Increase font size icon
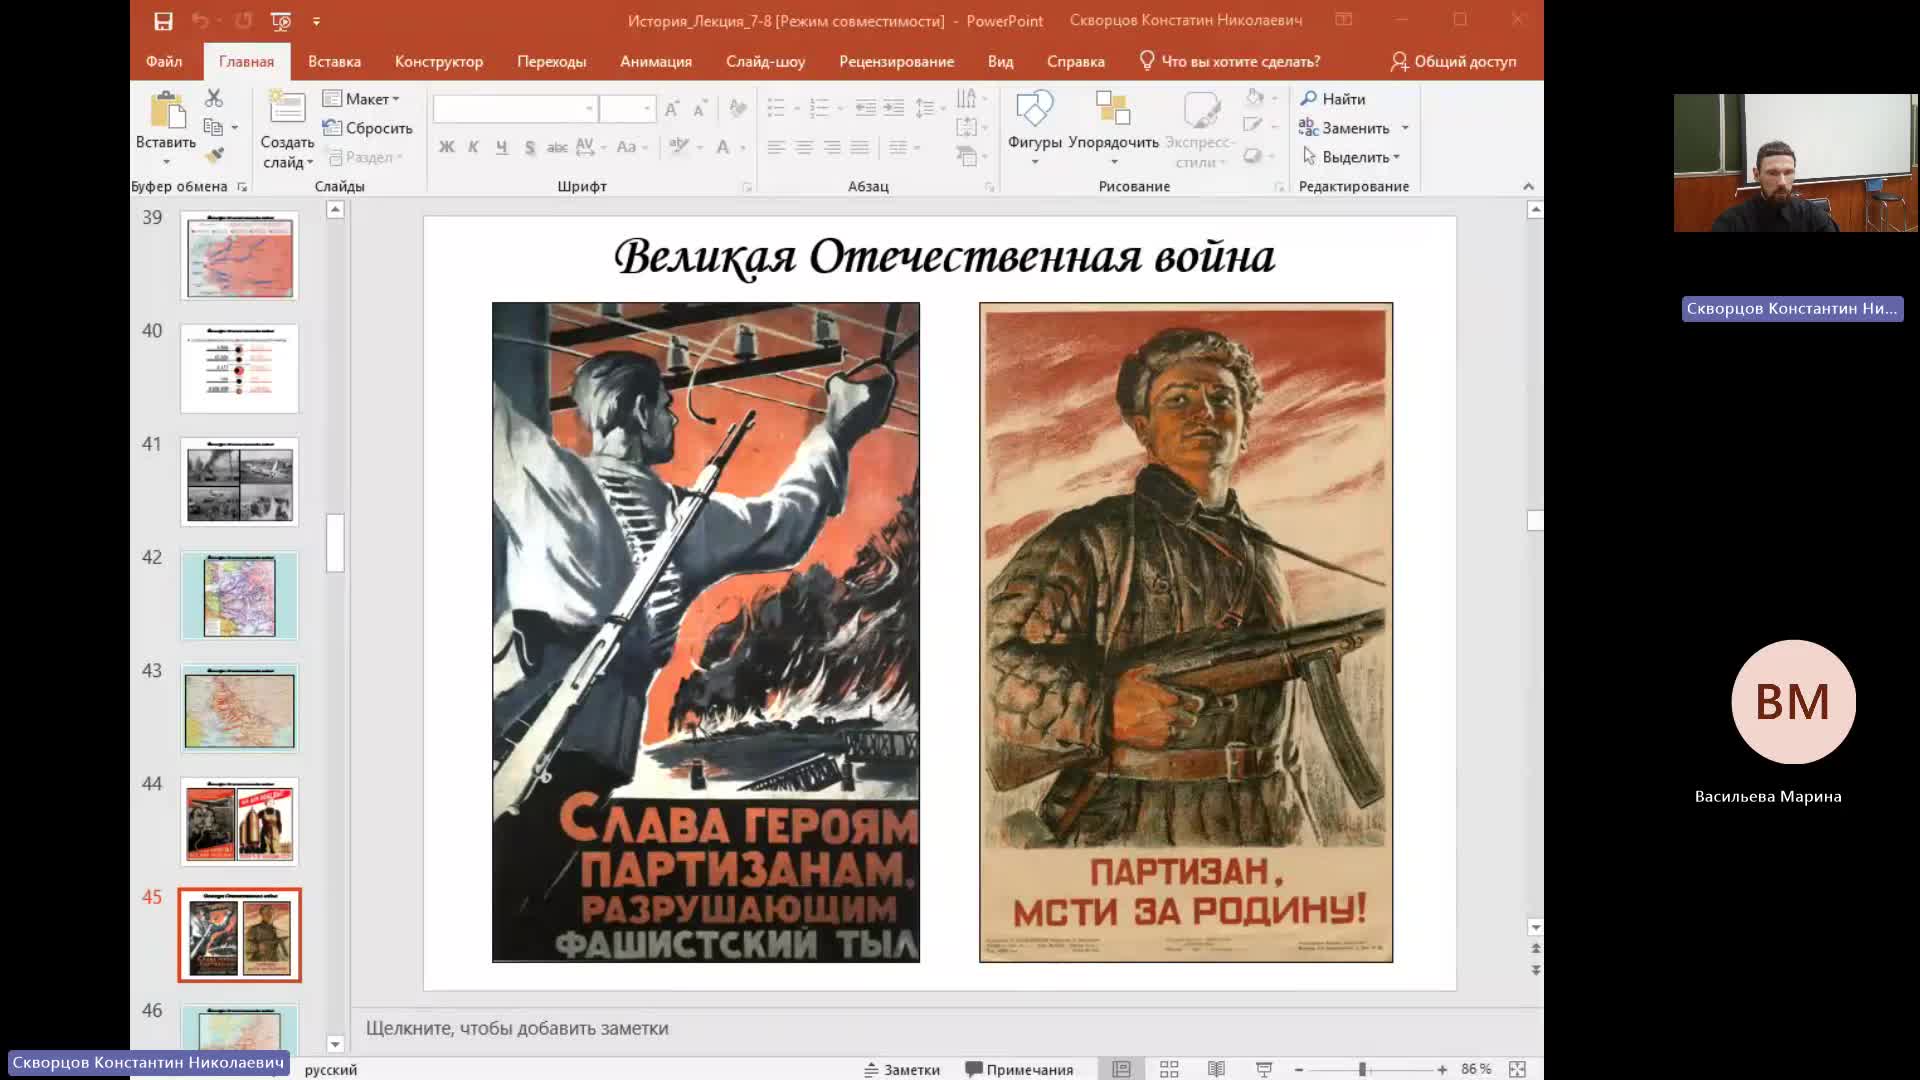The height and width of the screenshot is (1080, 1920). click(672, 108)
